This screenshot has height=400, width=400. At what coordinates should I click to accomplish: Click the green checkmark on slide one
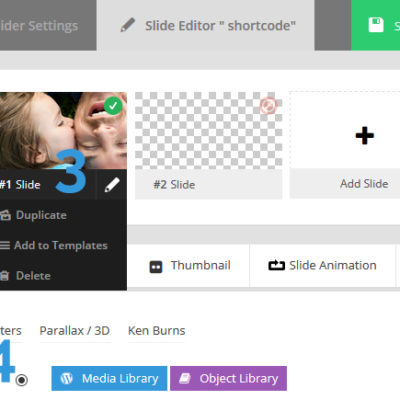click(113, 106)
